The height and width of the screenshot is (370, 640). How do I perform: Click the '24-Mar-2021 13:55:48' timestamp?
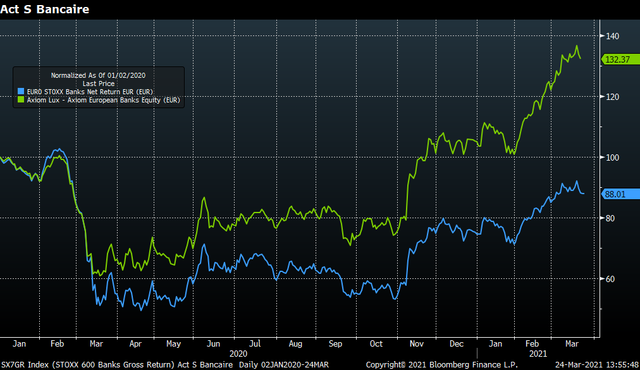coord(597,365)
